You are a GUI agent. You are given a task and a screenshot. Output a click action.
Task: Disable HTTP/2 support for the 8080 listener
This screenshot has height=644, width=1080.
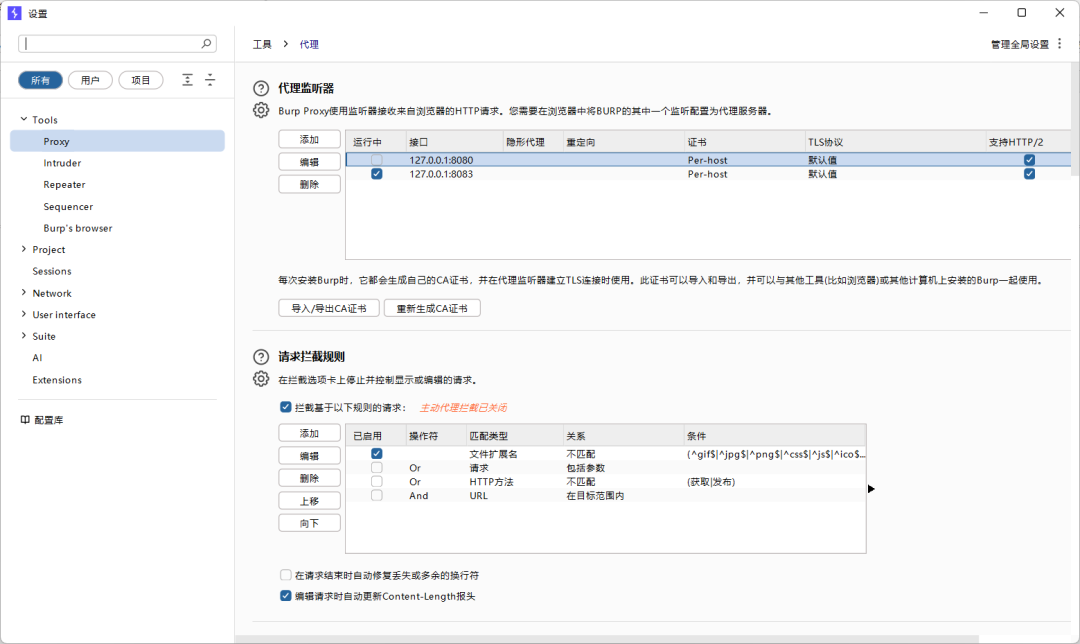[x=1030, y=159]
